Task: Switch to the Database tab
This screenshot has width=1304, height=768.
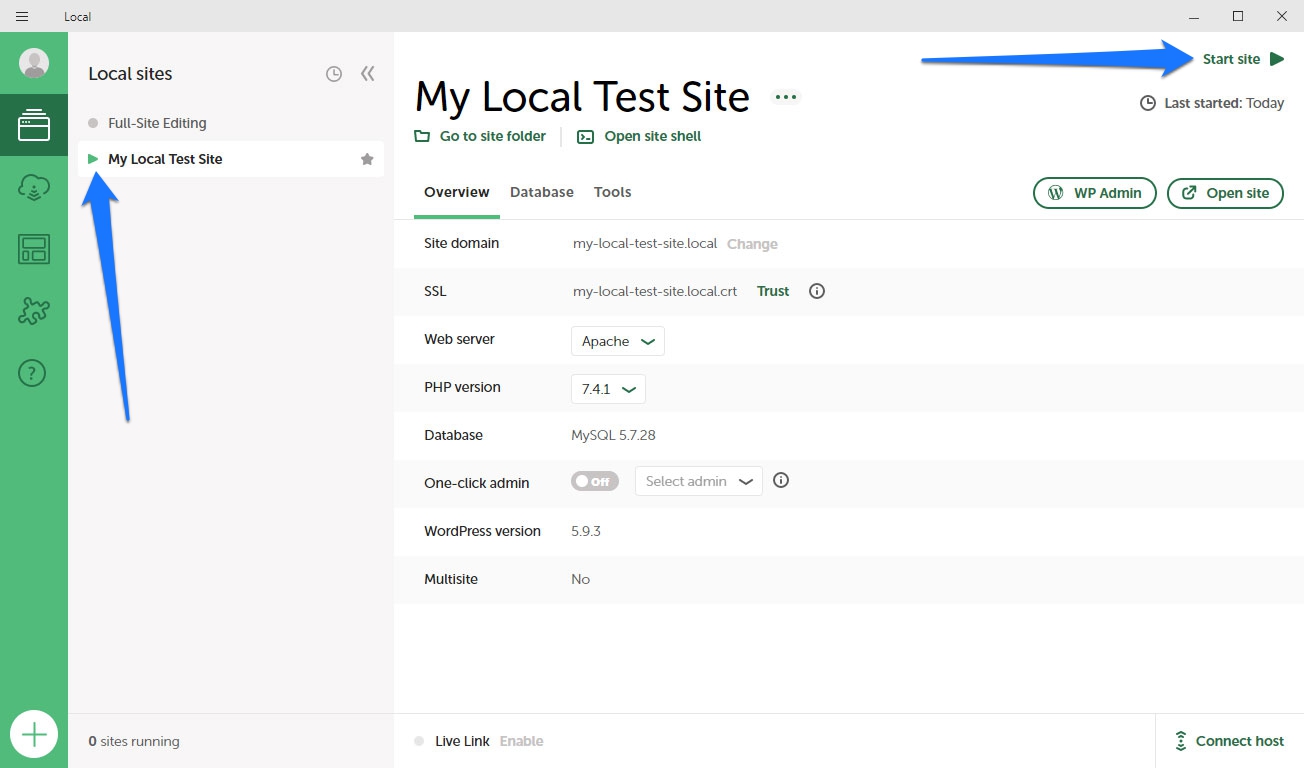Action: point(542,192)
